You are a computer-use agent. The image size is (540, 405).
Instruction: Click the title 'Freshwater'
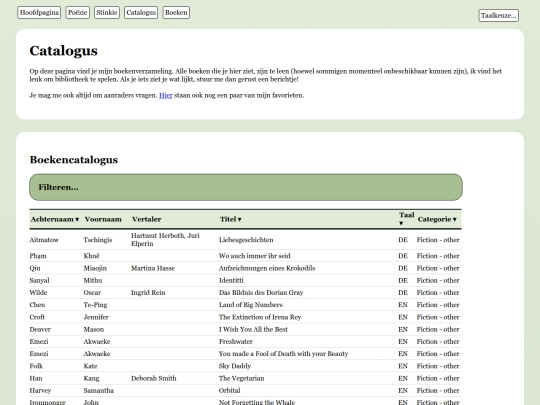click(x=236, y=342)
